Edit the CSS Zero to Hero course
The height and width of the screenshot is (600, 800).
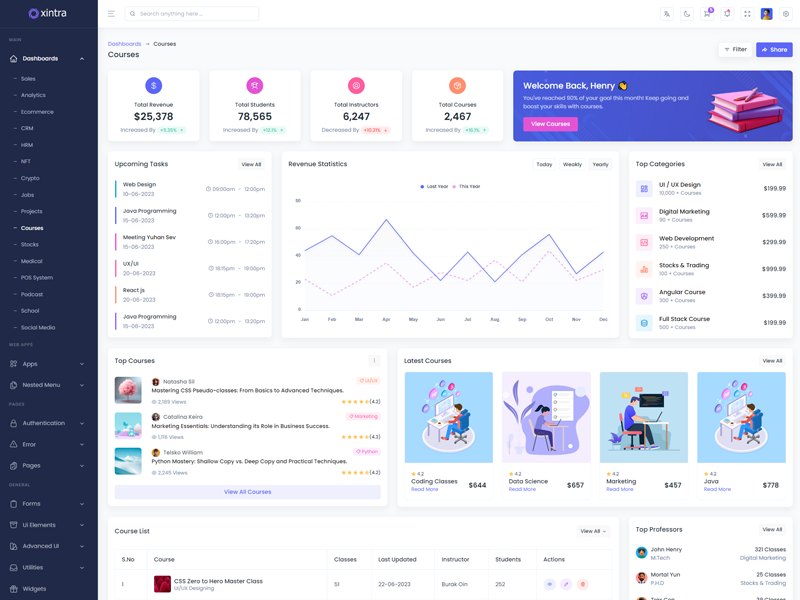tap(566, 584)
